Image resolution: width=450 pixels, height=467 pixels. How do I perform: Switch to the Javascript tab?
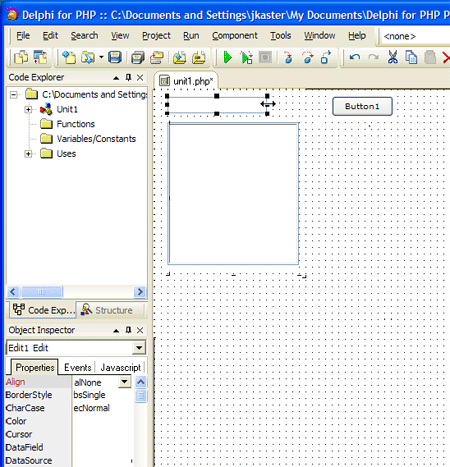coord(121,367)
